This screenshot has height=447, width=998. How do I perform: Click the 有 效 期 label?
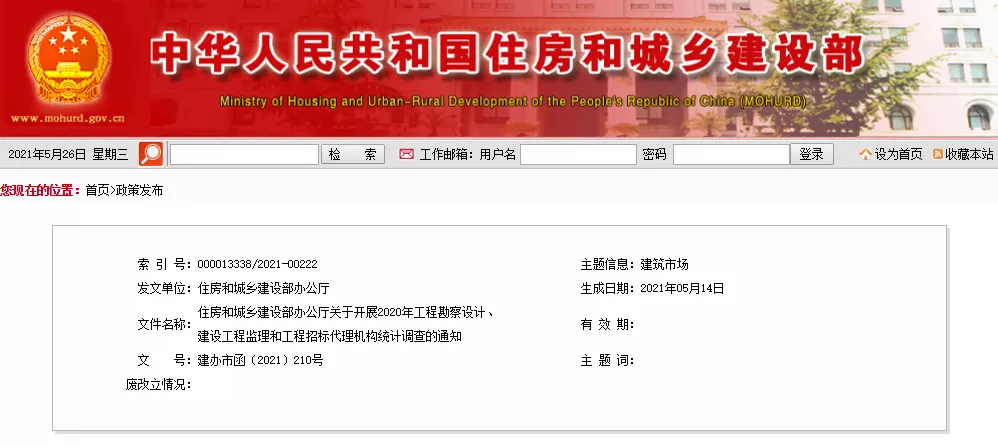[607, 325]
